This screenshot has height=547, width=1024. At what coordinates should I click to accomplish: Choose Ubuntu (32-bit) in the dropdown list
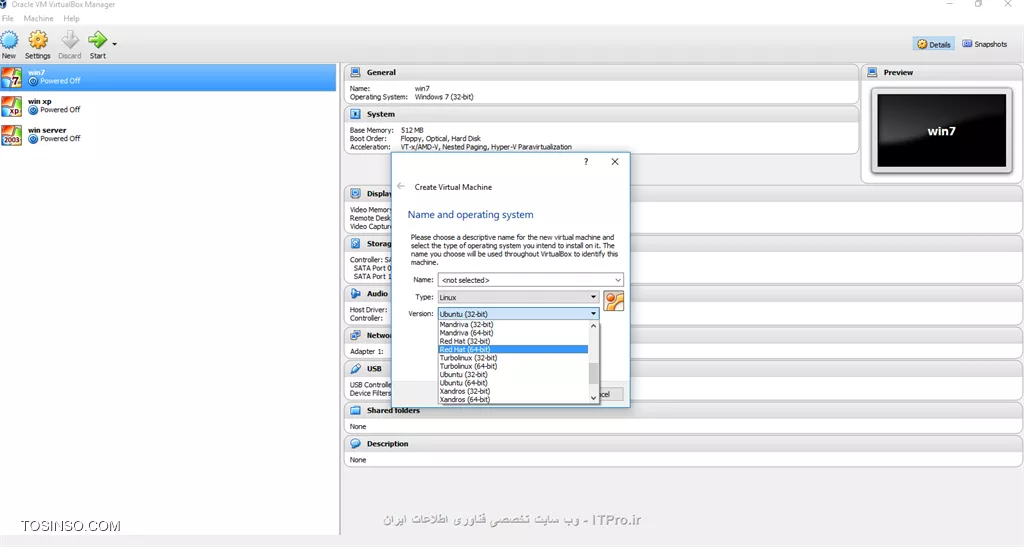click(x=513, y=375)
